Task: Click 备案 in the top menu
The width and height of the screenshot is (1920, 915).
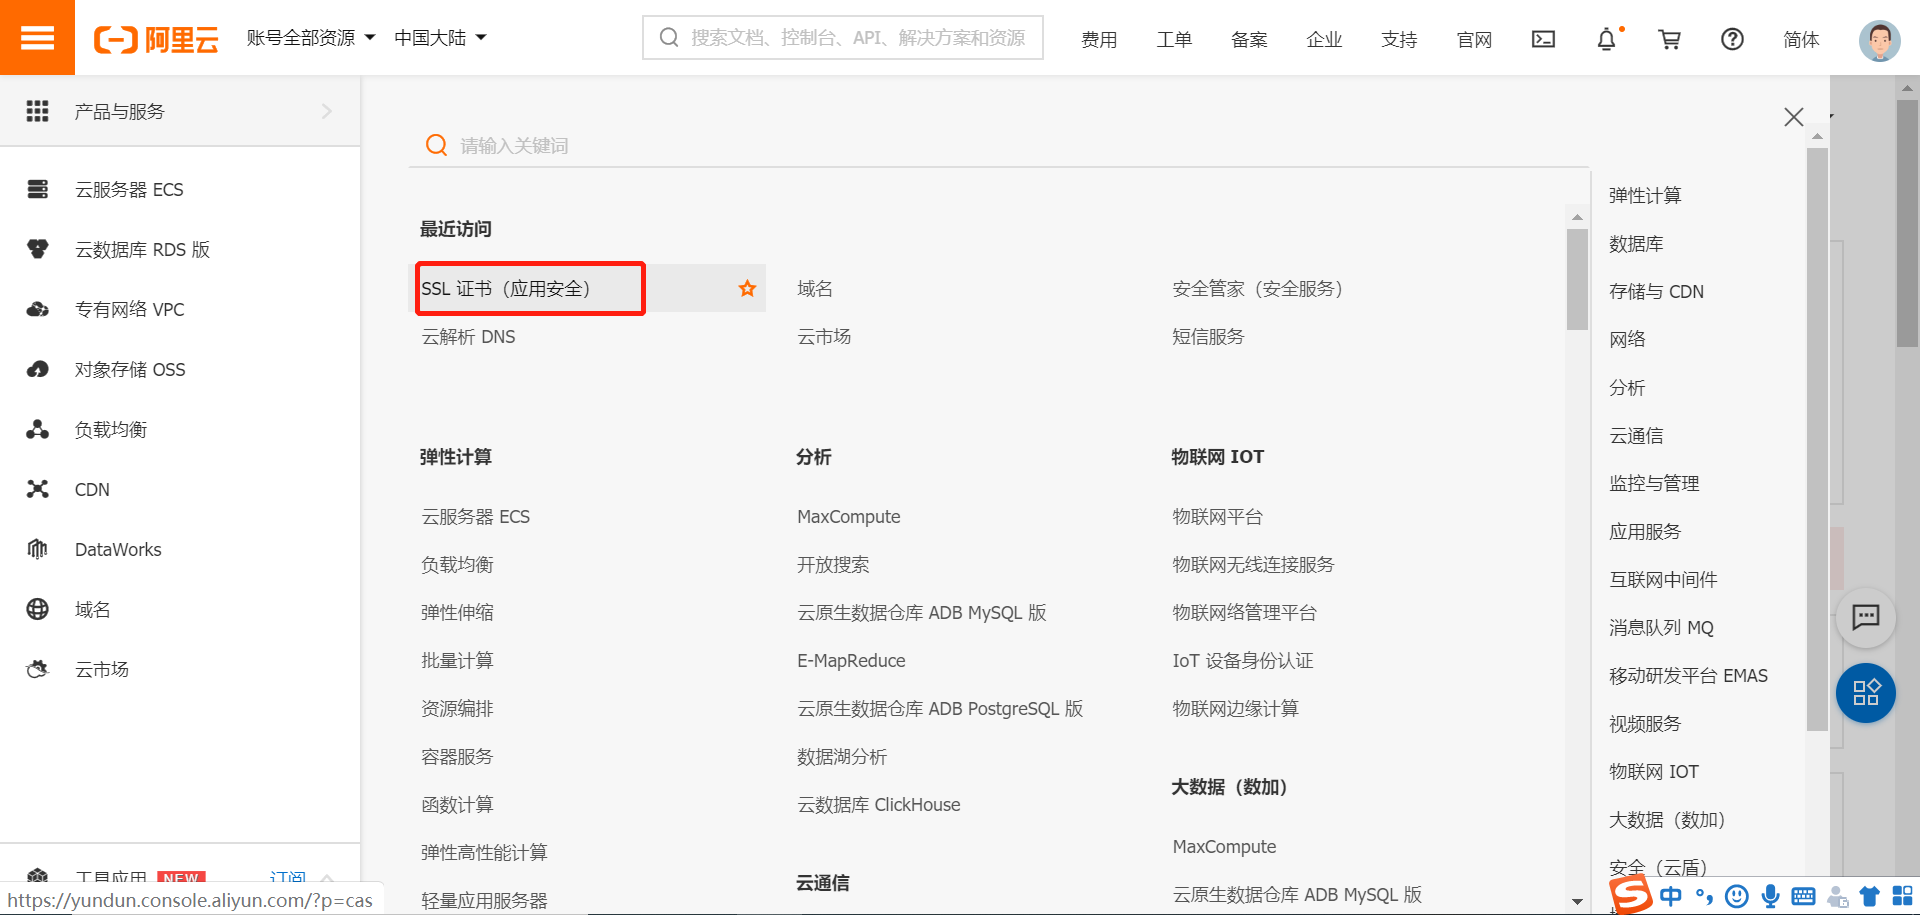Action: (x=1249, y=39)
